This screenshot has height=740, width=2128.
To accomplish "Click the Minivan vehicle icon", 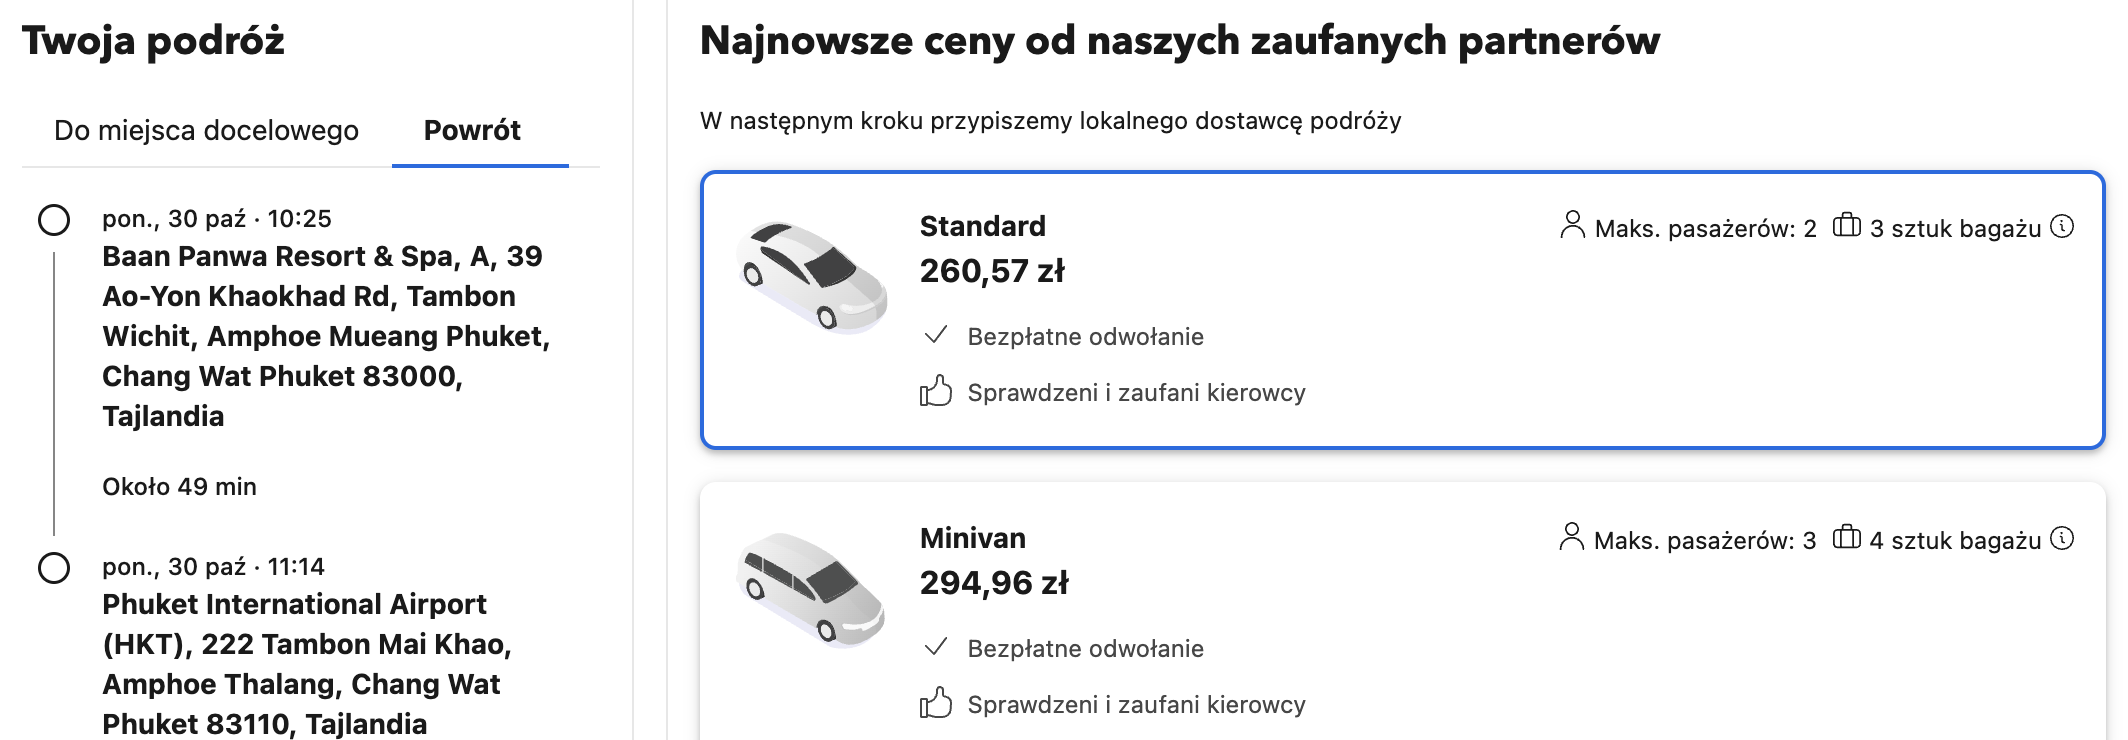I will pos(813,585).
